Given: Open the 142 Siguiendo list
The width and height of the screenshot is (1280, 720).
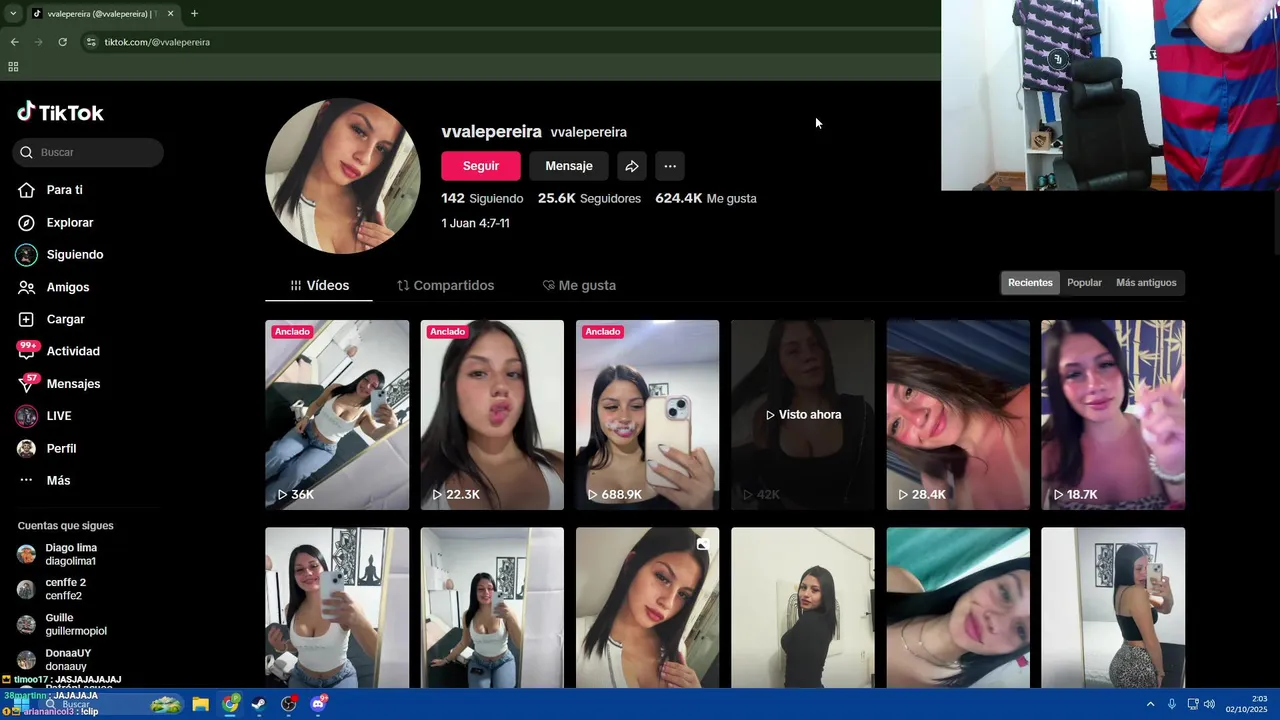Looking at the screenshot, I should click(482, 198).
